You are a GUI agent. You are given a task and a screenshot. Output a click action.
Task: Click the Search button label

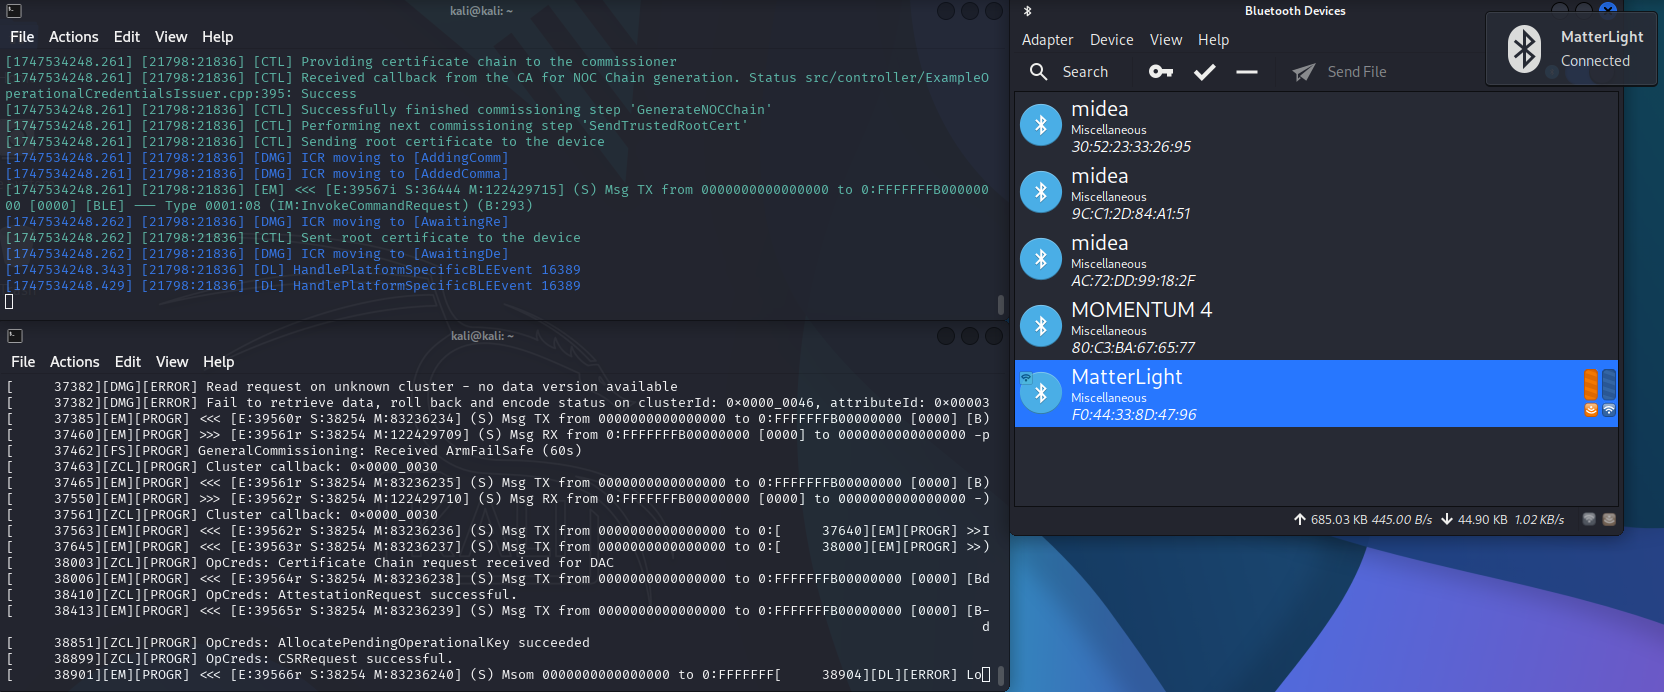[1085, 72]
